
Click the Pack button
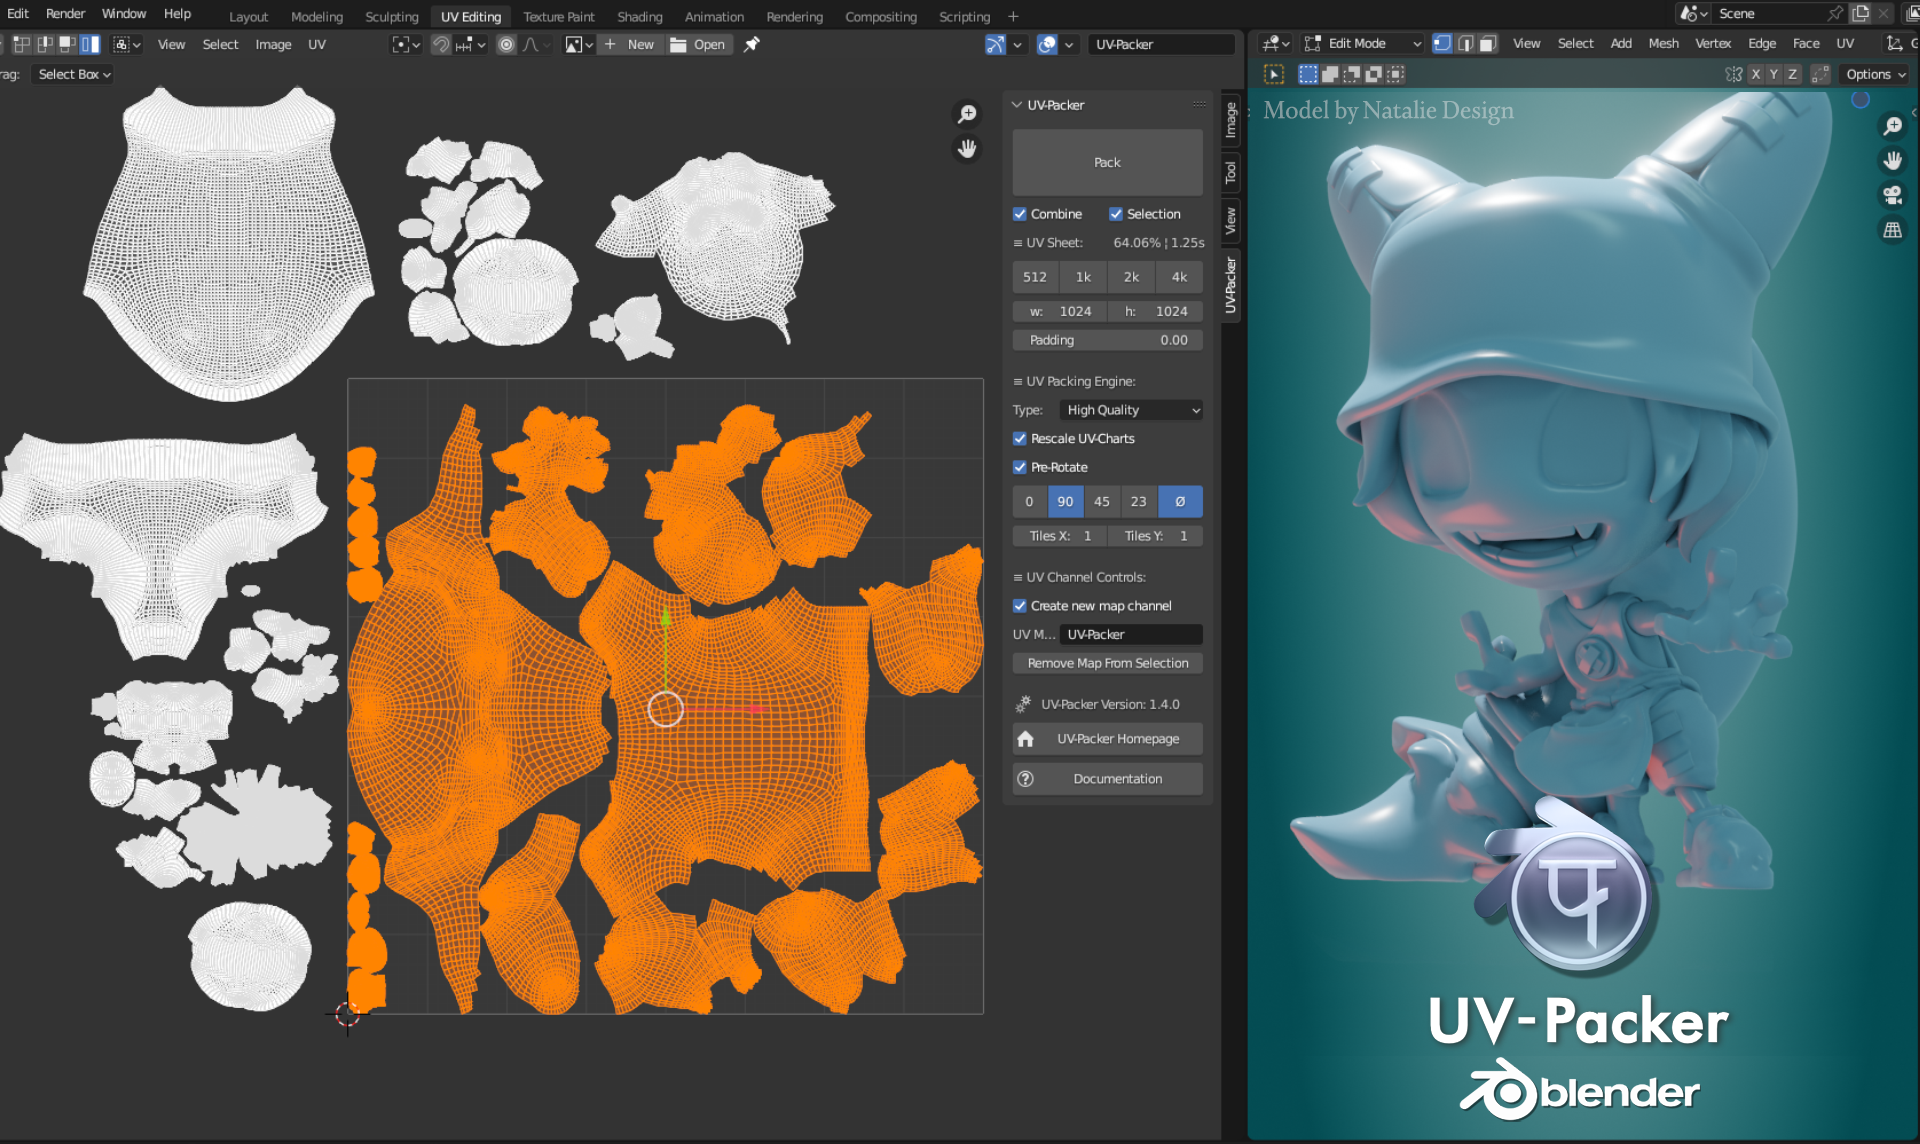coord(1107,162)
